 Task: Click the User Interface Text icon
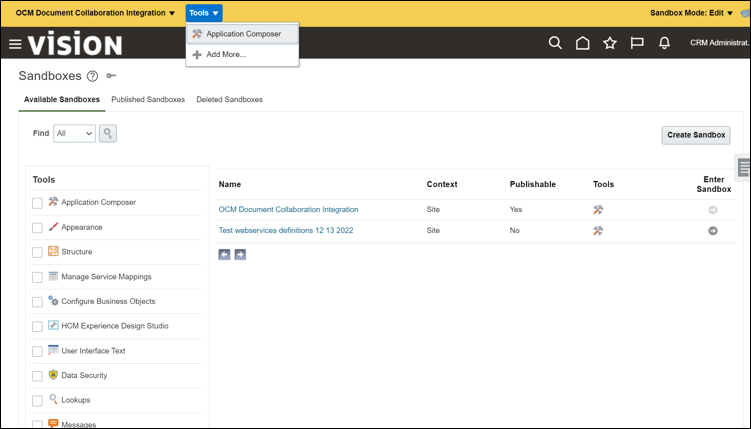pos(53,350)
